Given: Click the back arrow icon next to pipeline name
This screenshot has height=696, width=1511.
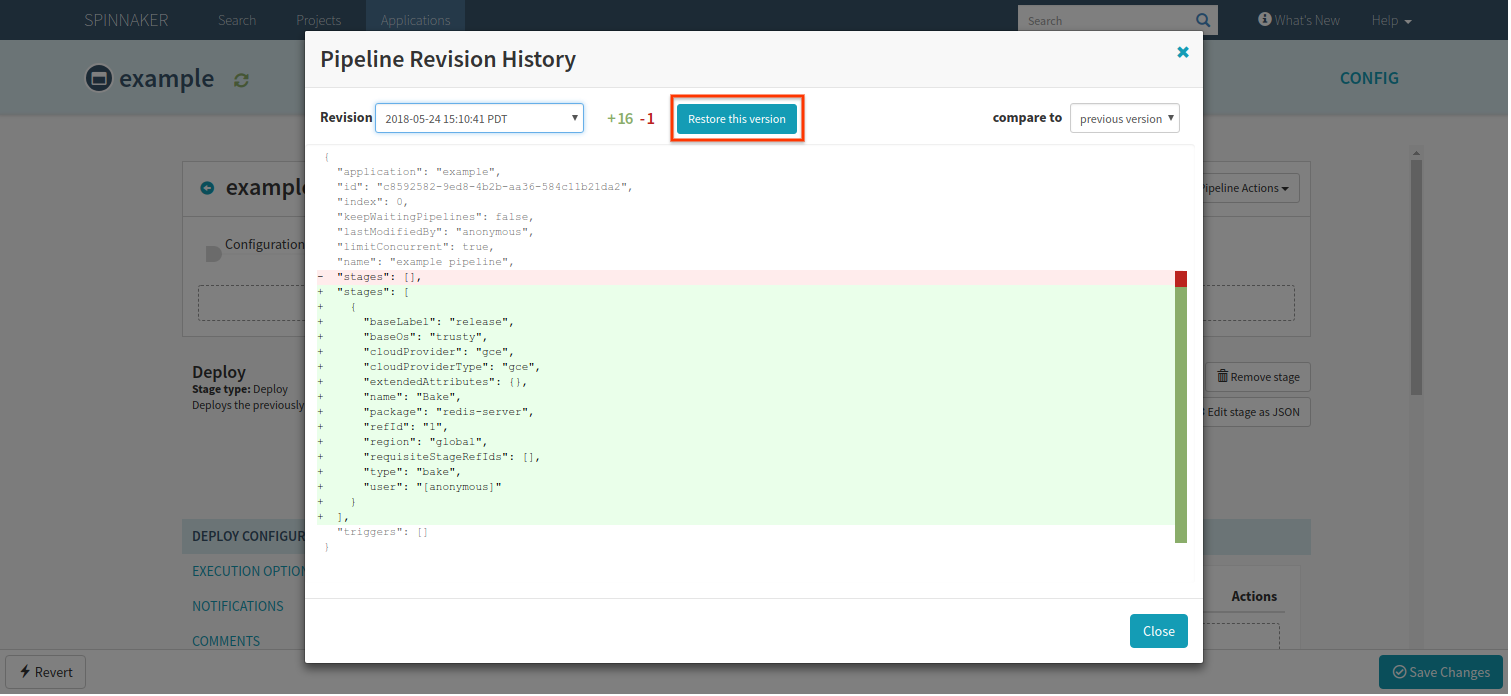Looking at the screenshot, I should (207, 188).
